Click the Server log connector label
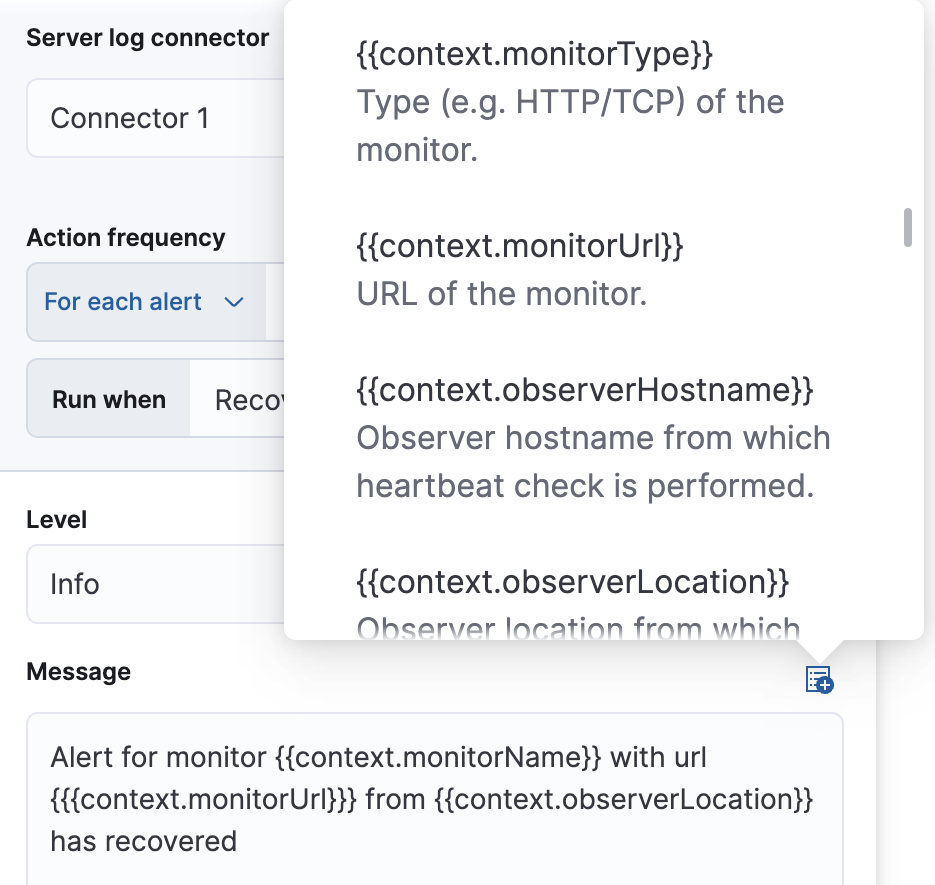The height and width of the screenshot is (885, 935). (147, 37)
